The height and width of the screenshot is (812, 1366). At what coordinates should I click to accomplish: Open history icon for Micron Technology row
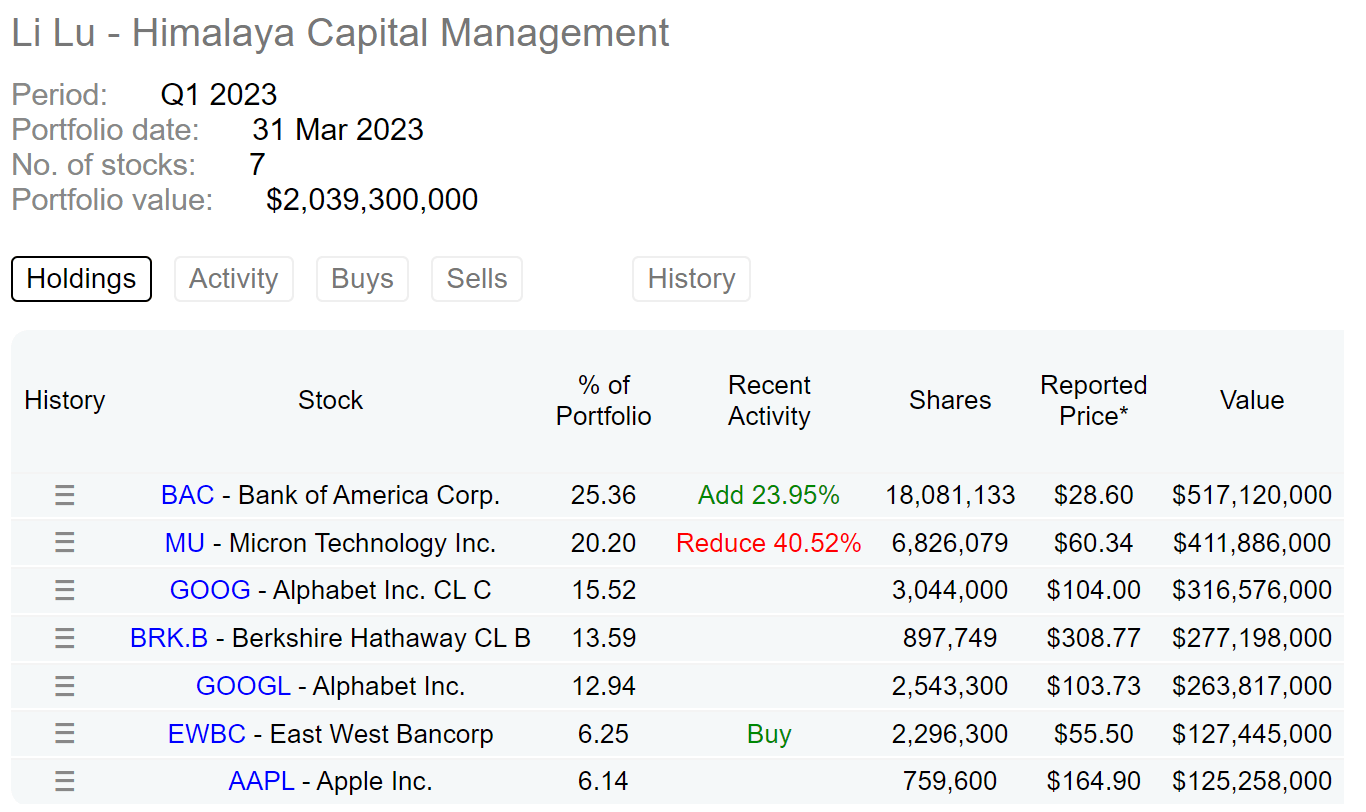[65, 543]
